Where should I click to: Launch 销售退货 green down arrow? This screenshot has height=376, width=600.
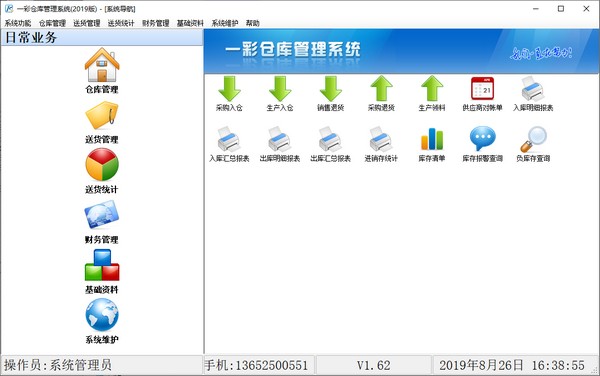[x=331, y=89]
